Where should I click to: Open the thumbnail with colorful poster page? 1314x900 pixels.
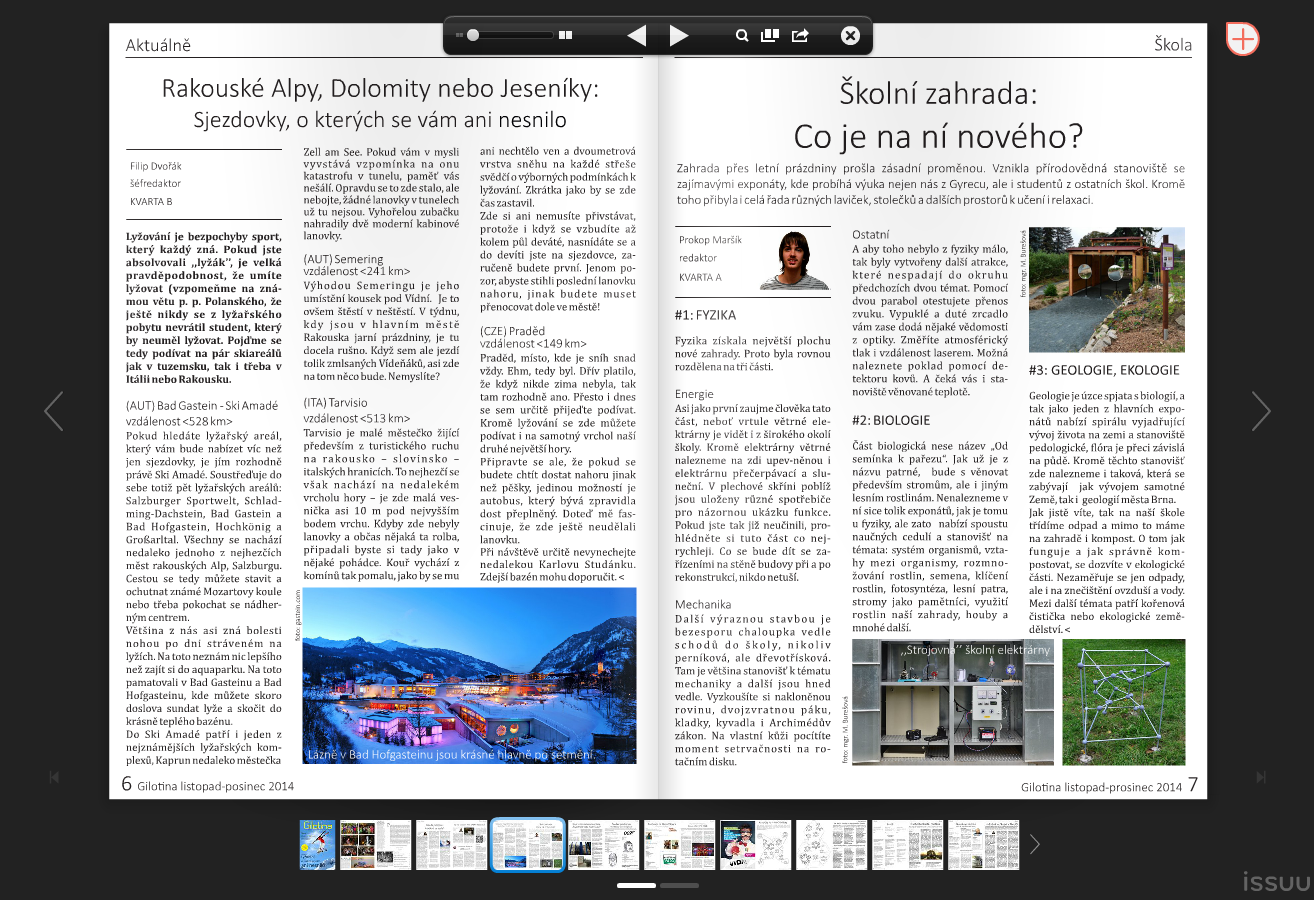pos(756,845)
